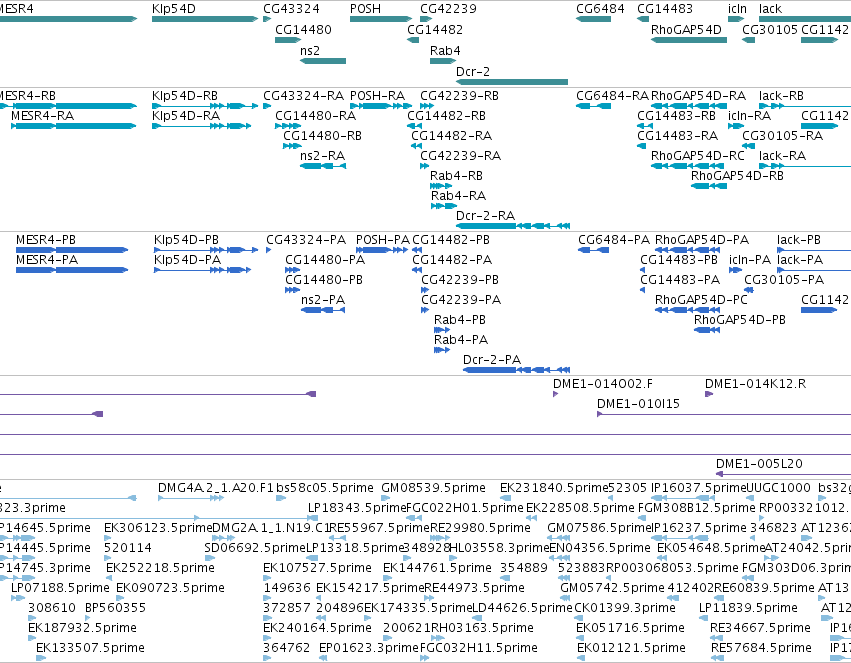The height and width of the screenshot is (663, 851).
Task: Click the POSH-PA protein label
Action: point(383,240)
